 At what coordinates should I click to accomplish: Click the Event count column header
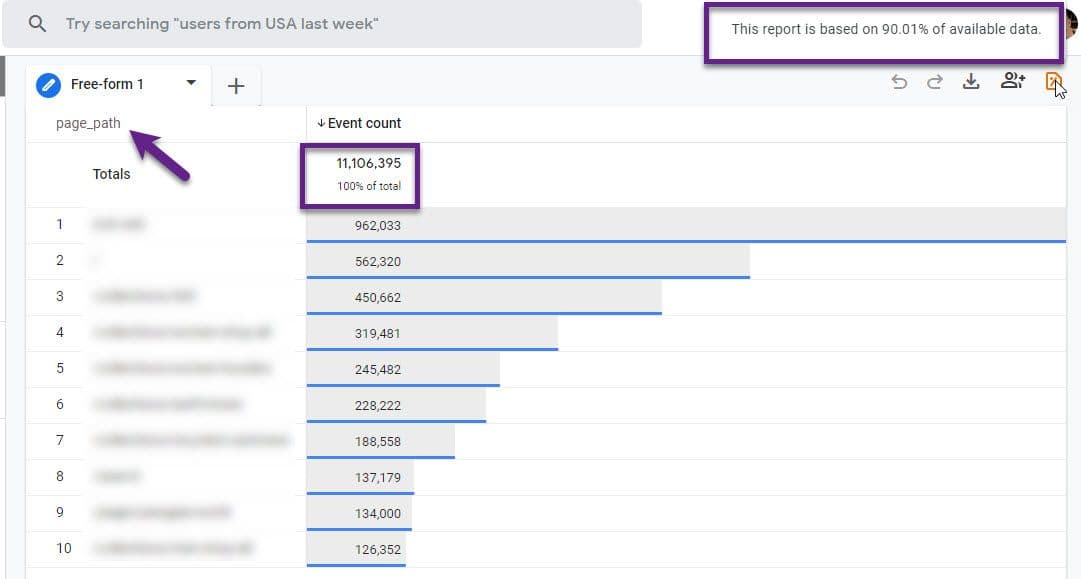coord(364,123)
